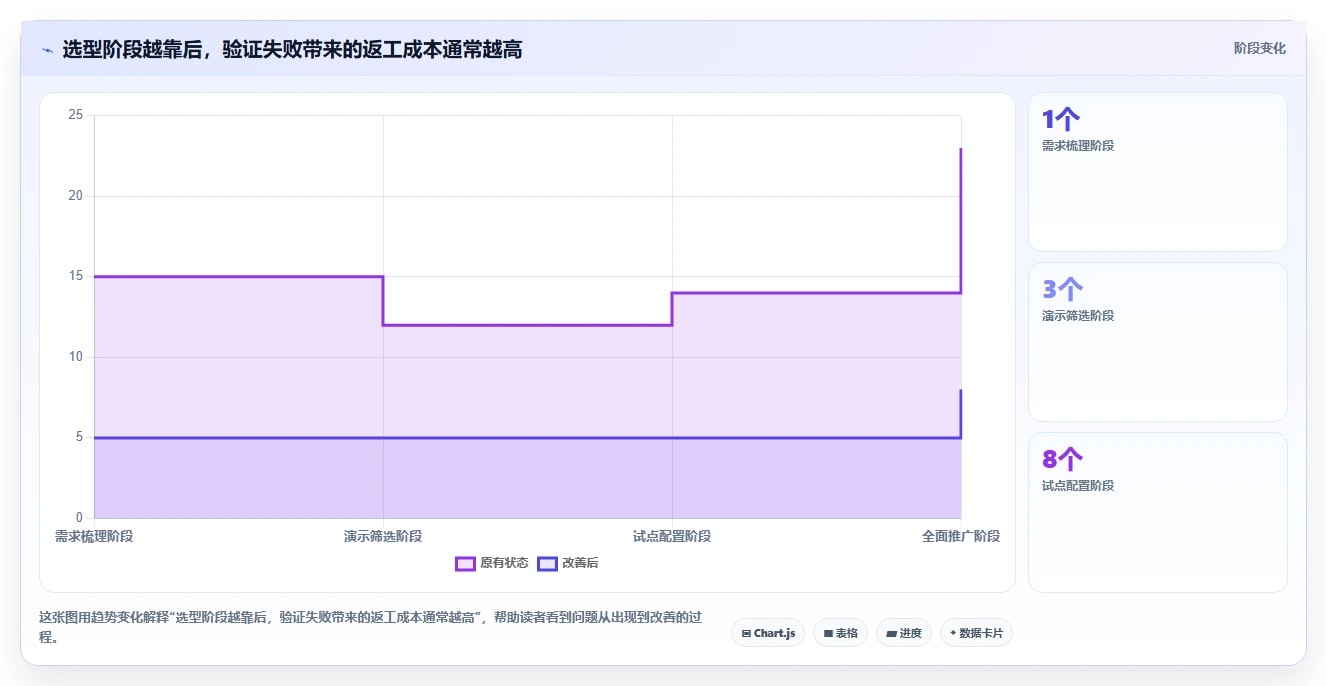Click the 演示筛选阶段 x-axis label
Viewport: 1327px width, 686px height.
click(383, 536)
